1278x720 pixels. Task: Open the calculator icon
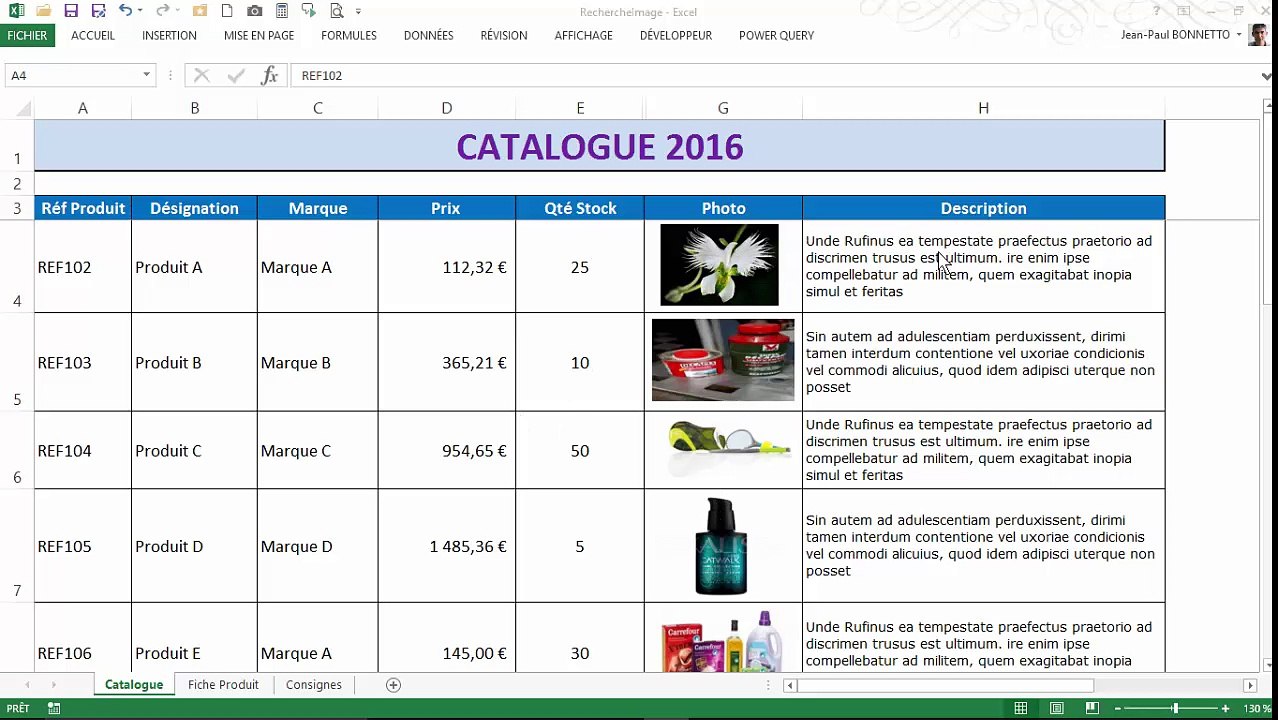coord(282,11)
